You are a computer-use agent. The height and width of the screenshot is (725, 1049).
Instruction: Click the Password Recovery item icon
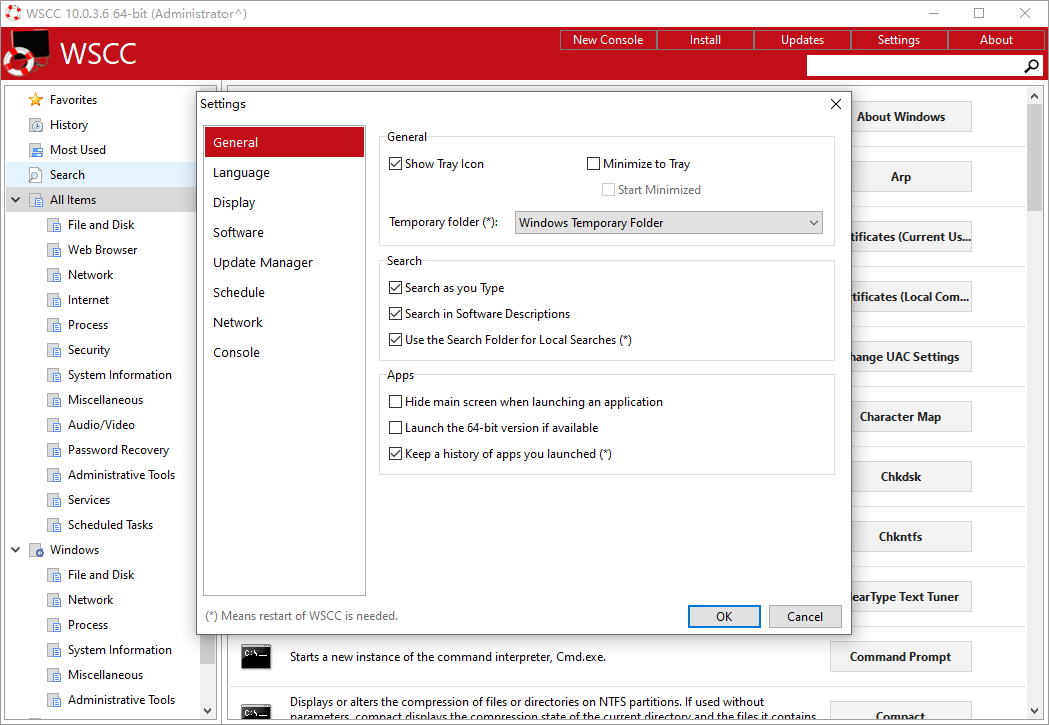click(x=54, y=450)
